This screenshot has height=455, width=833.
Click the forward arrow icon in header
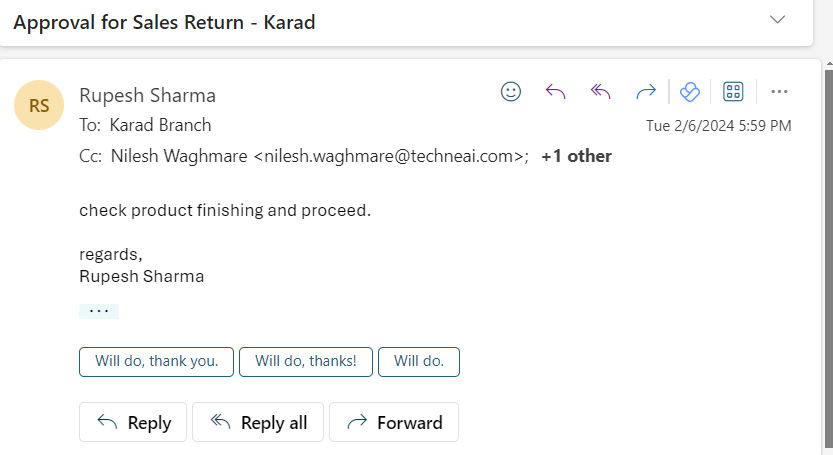click(x=646, y=92)
